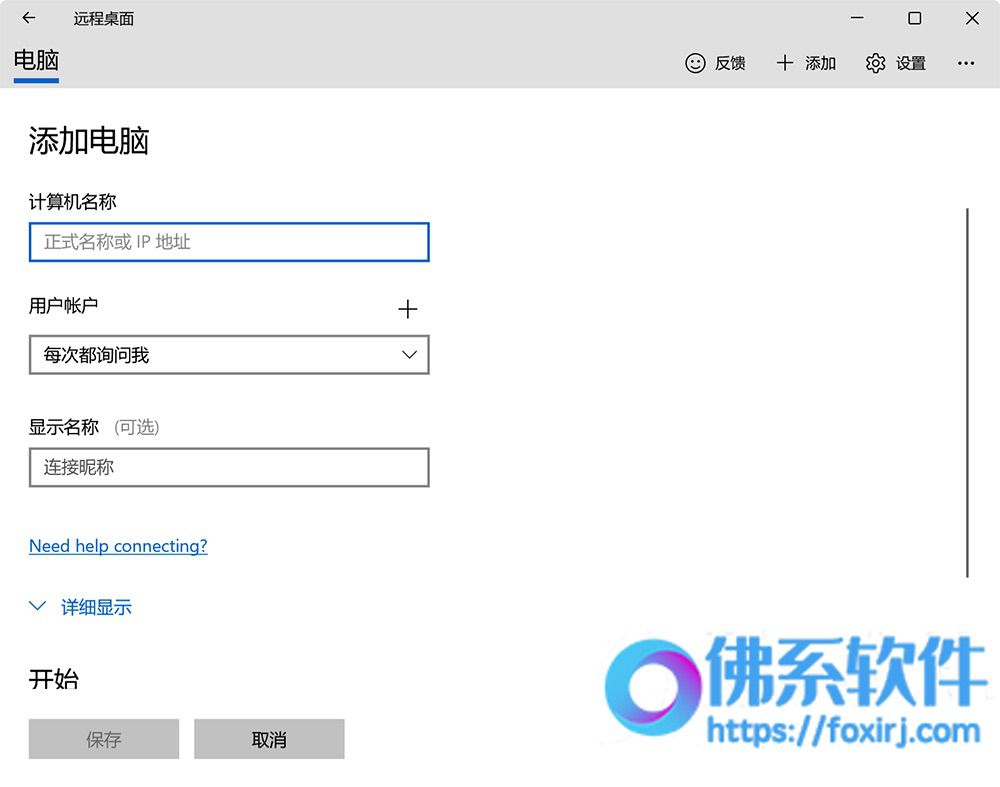Click the 设置 label in toolbar
The height and width of the screenshot is (787, 1000).
tap(911, 63)
